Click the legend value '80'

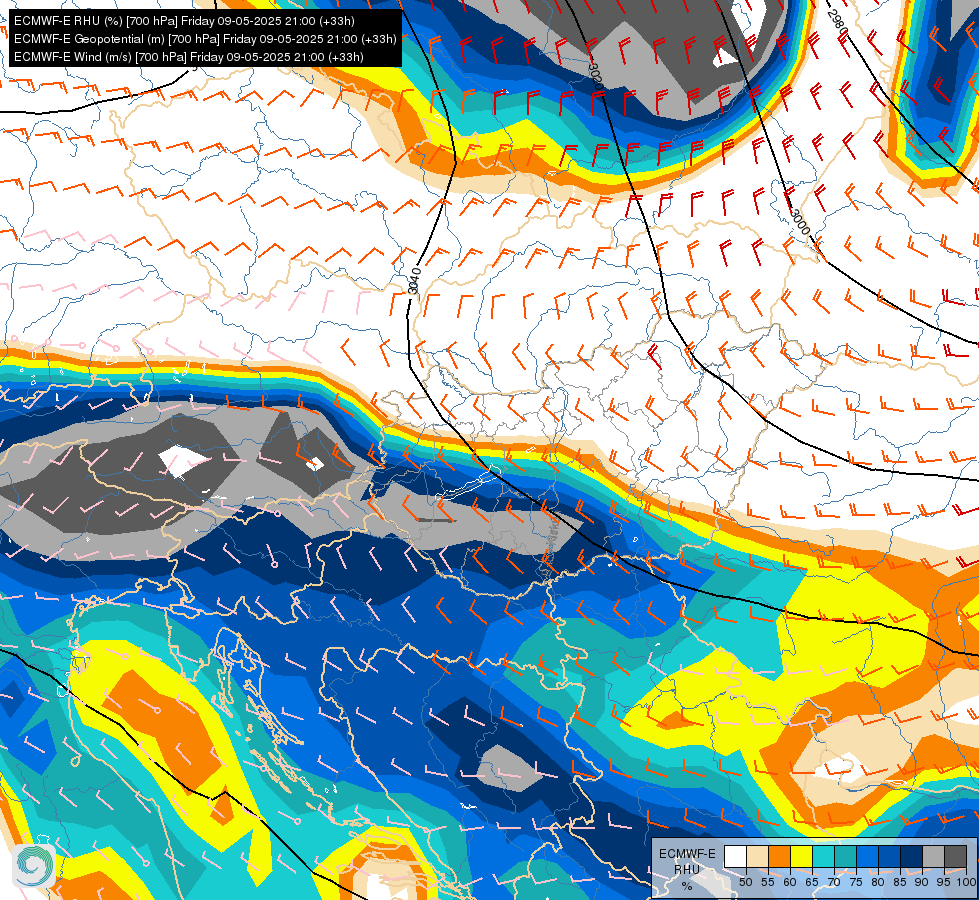pos(878,882)
